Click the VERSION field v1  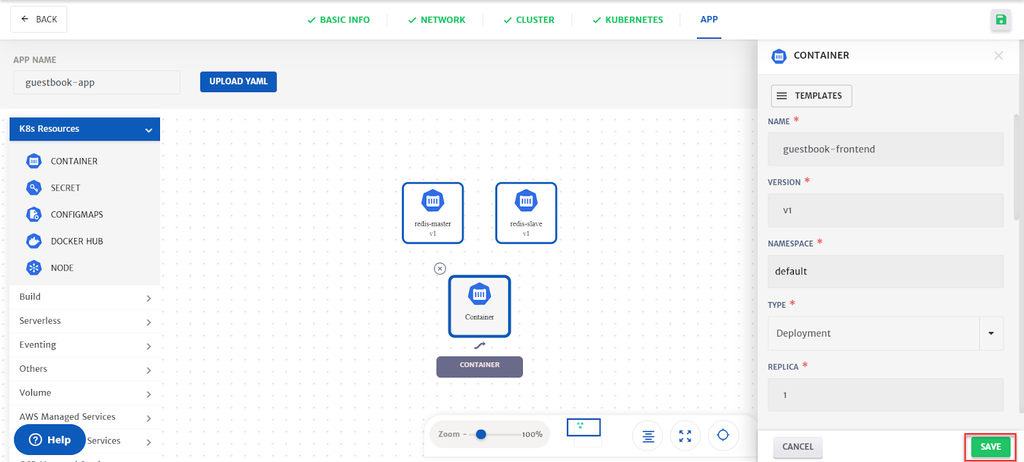click(x=886, y=210)
